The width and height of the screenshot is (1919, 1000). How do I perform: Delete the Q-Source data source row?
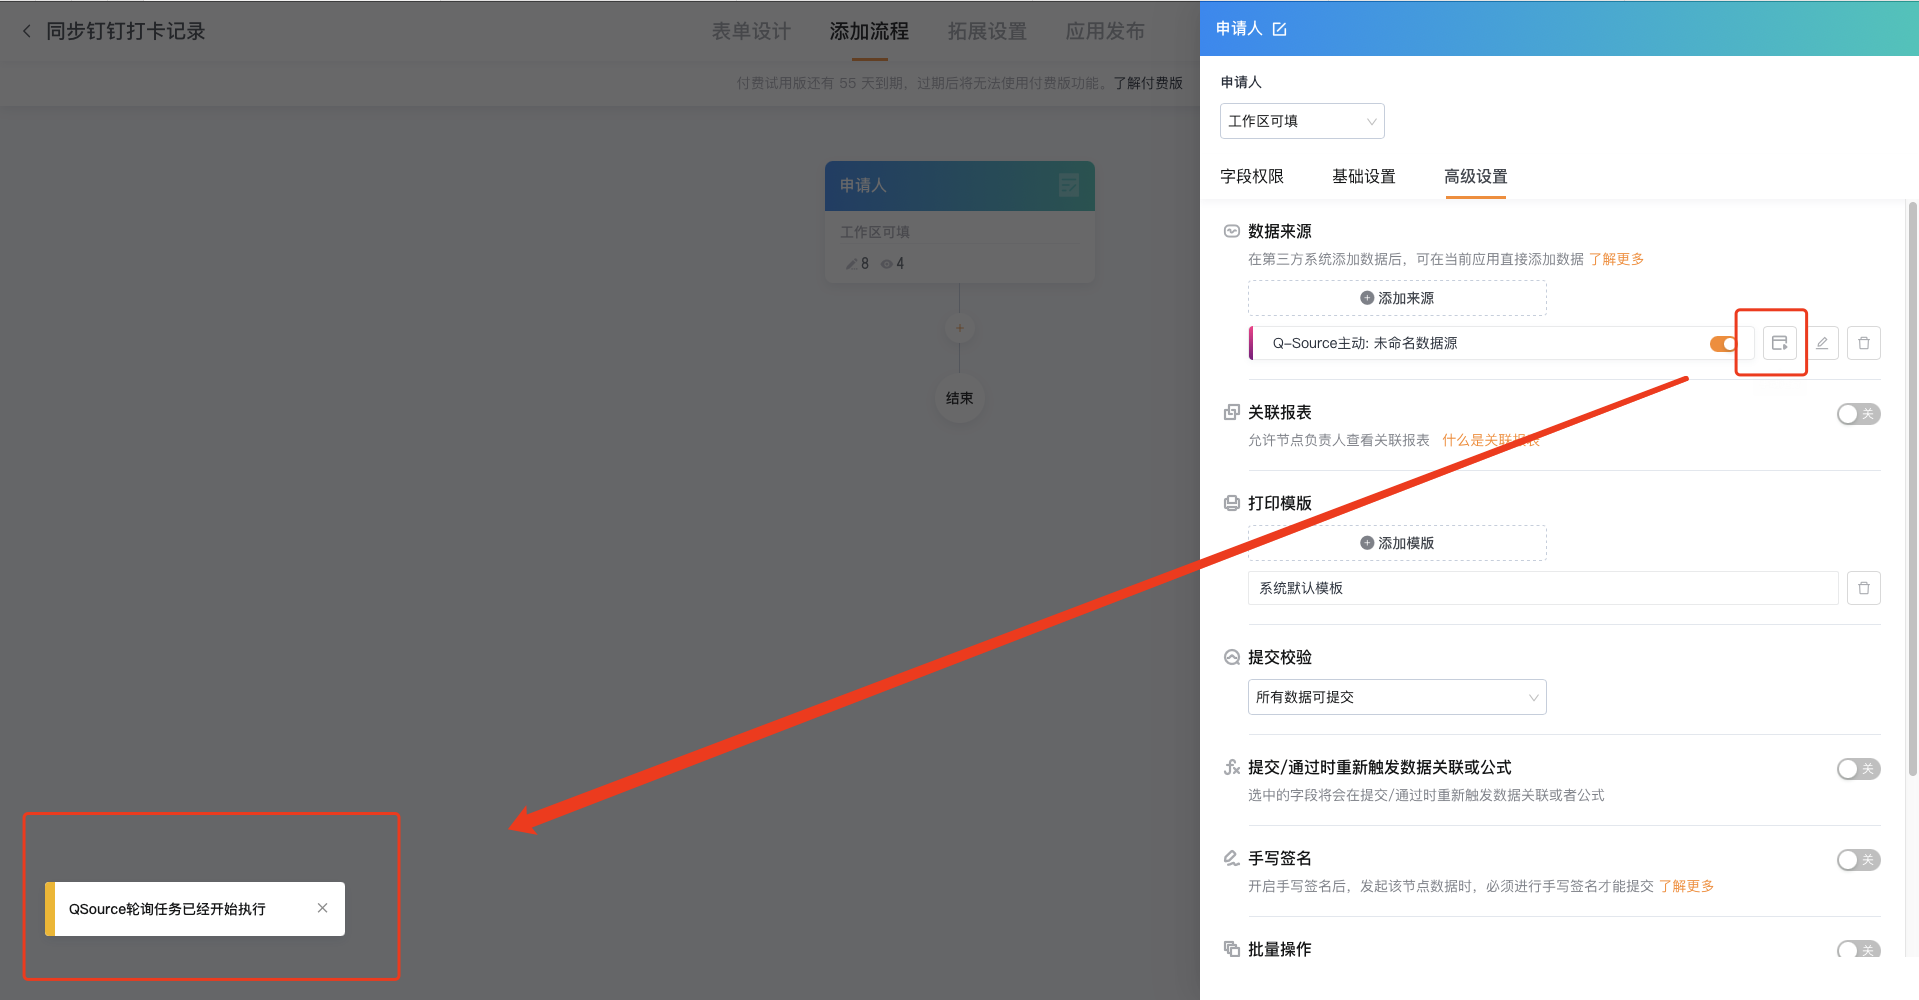(1864, 343)
